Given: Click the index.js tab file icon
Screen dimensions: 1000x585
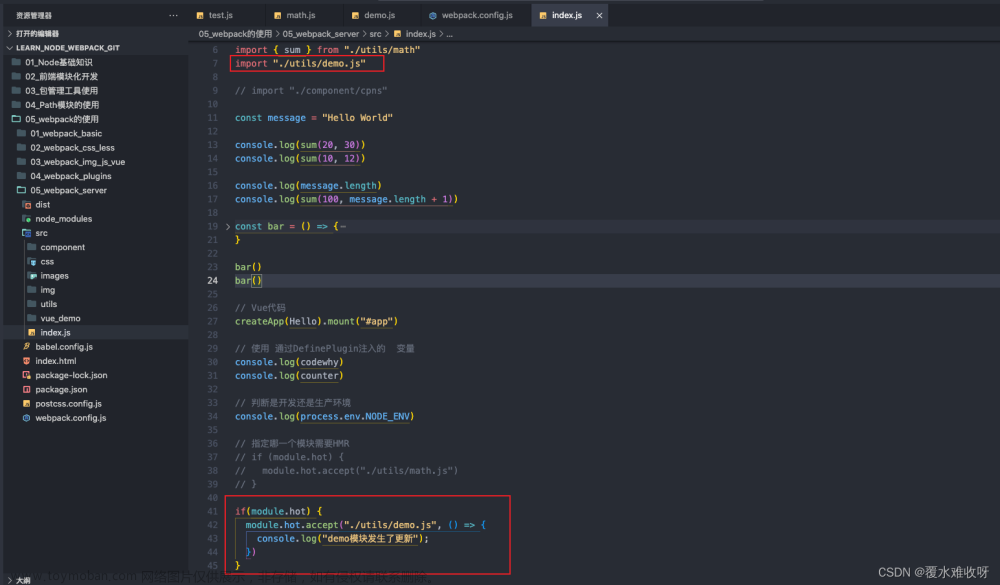Looking at the screenshot, I should pos(543,15).
